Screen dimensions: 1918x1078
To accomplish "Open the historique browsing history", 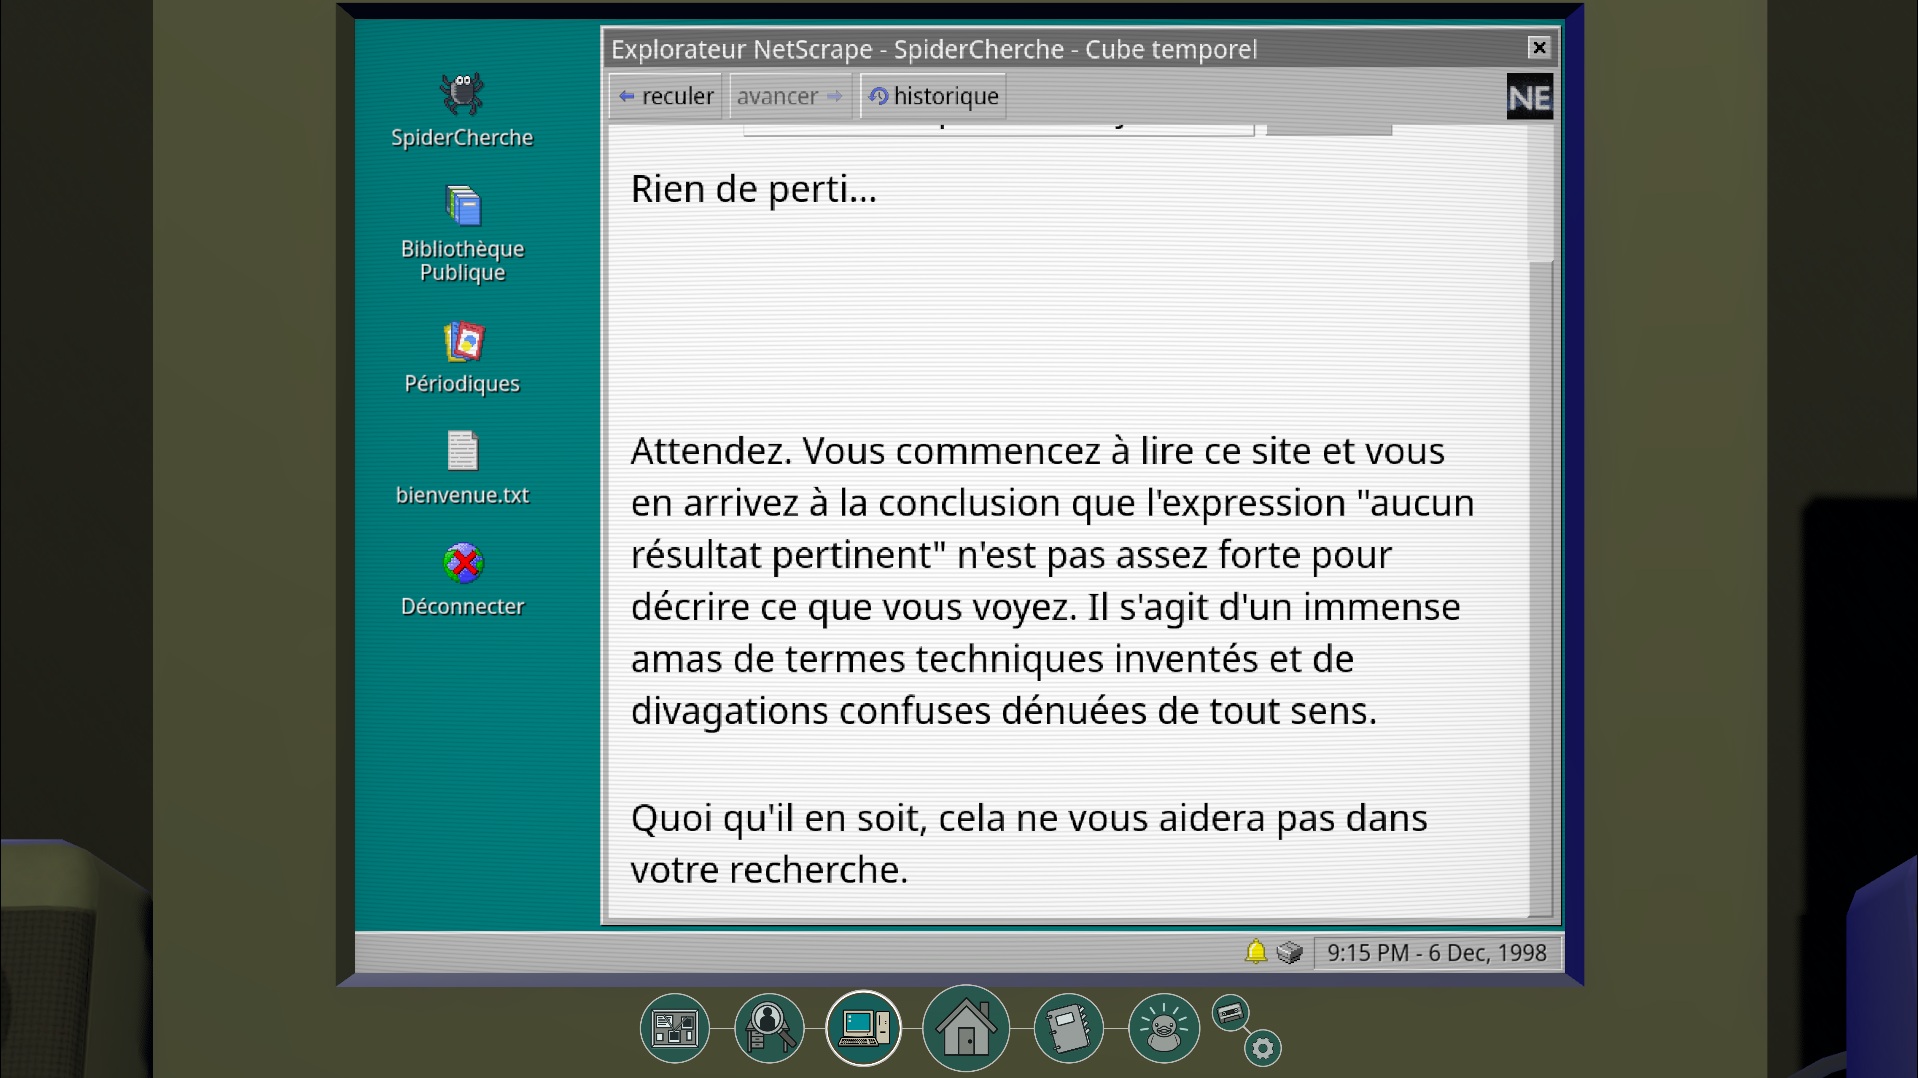I will pyautogui.click(x=933, y=96).
